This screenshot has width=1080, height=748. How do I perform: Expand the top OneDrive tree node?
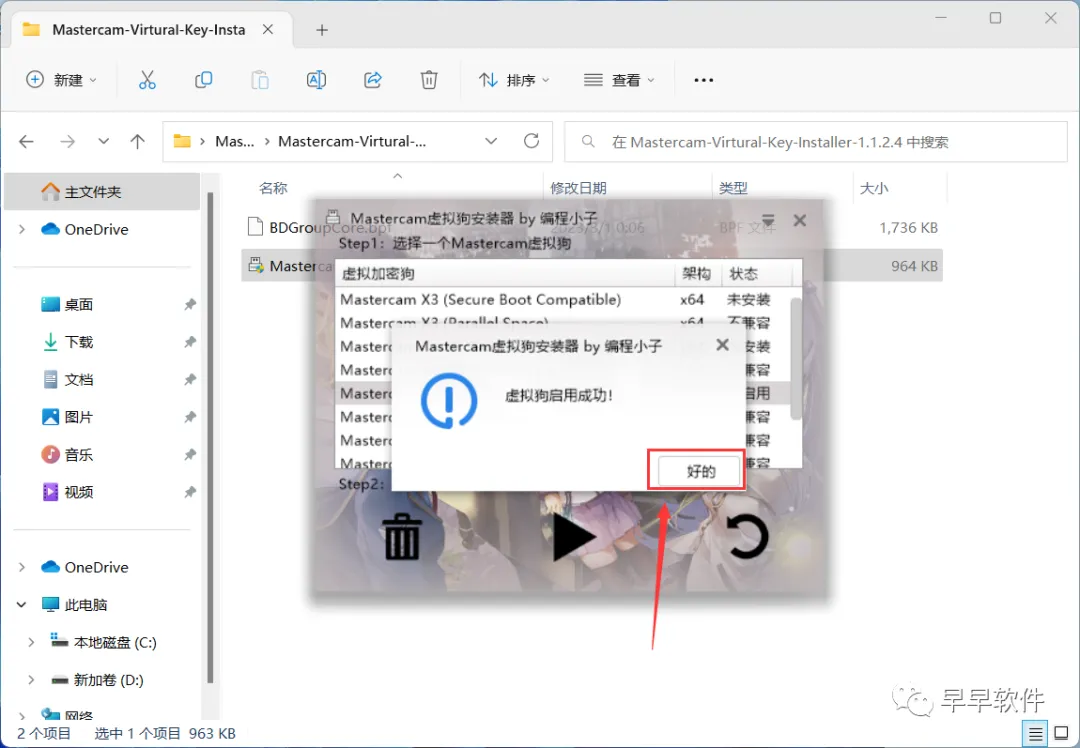pyautogui.click(x=22, y=229)
